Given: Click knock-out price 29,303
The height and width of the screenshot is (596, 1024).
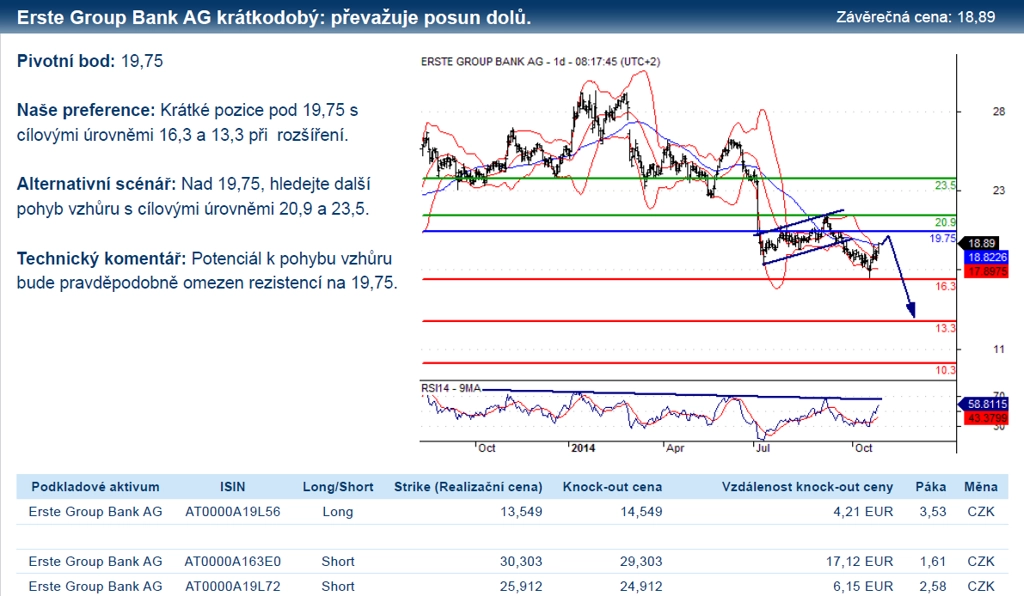Looking at the screenshot, I should 641,562.
